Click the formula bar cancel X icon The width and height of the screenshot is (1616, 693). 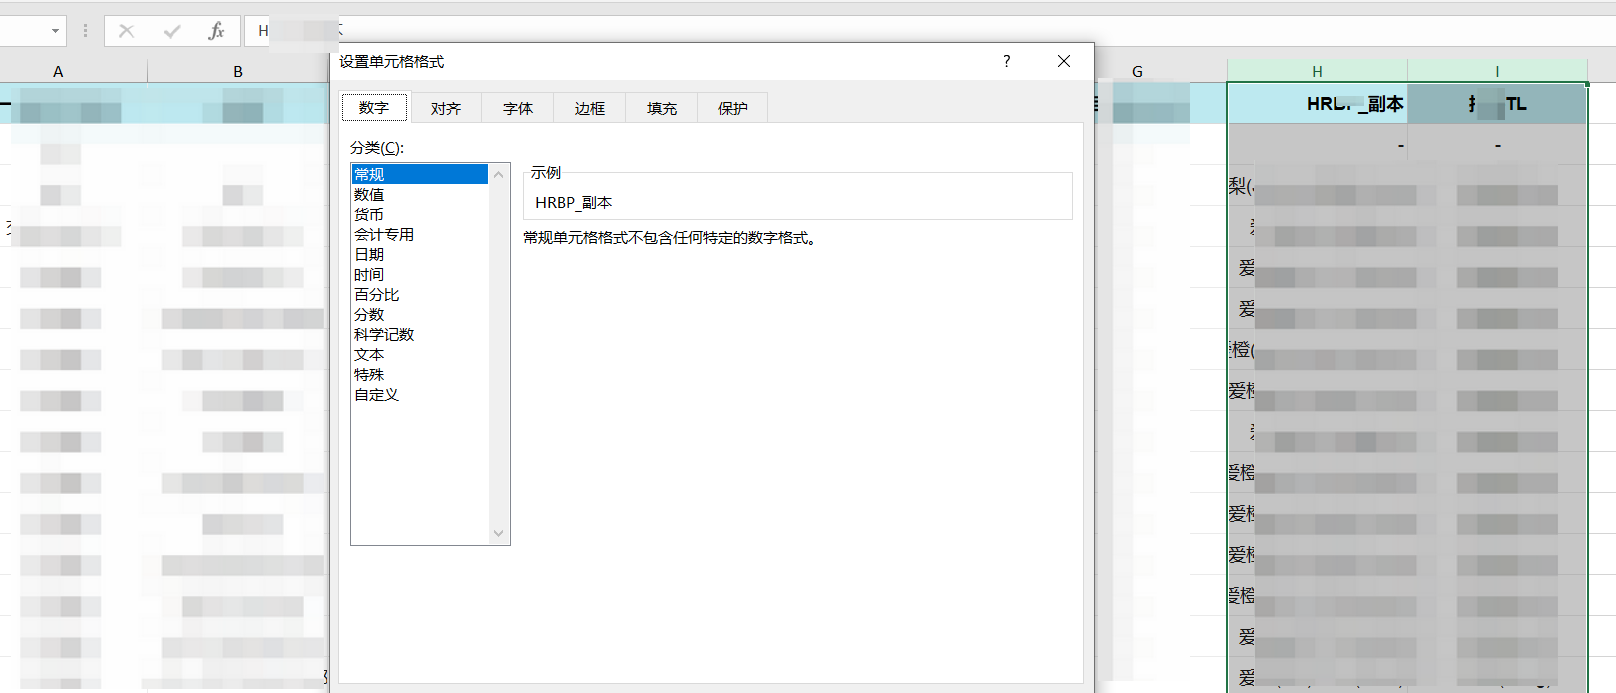pyautogui.click(x=126, y=31)
